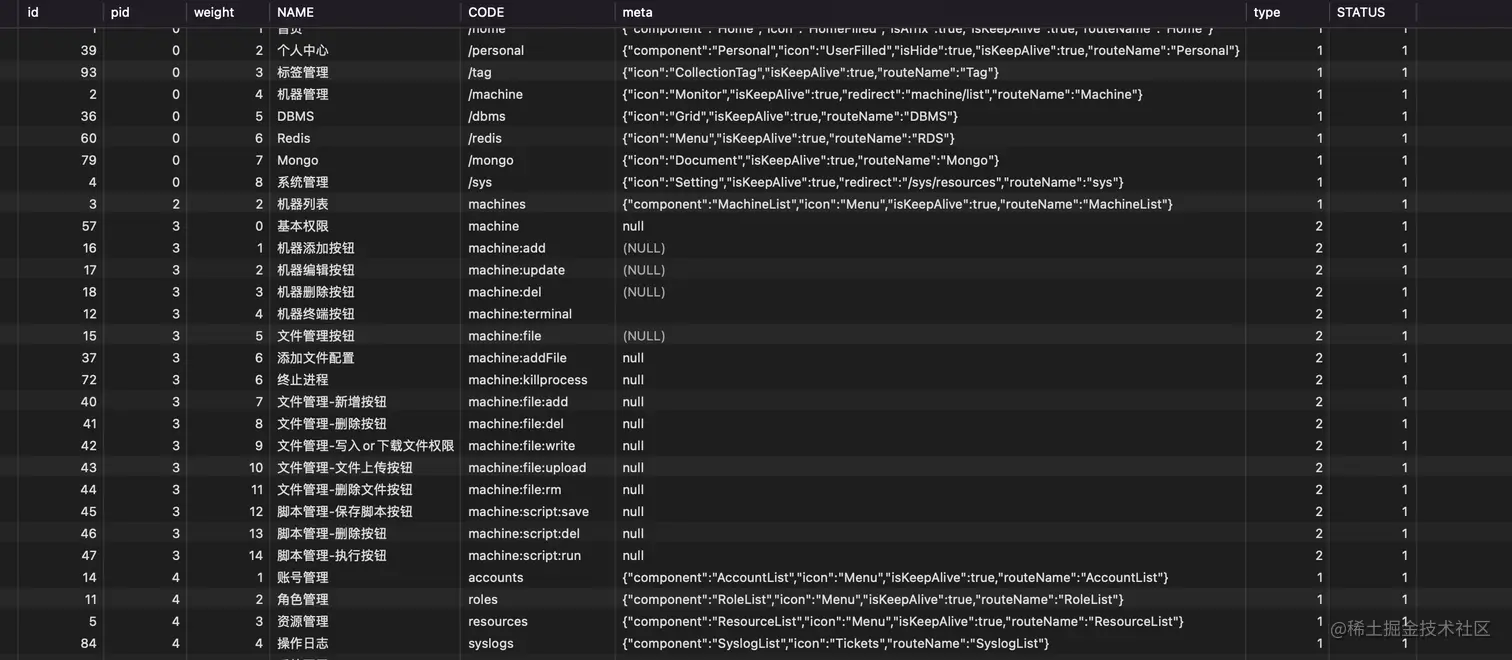Click the machine:terminal code cell
Viewport: 1512px width, 660px height.
[x=520, y=314]
